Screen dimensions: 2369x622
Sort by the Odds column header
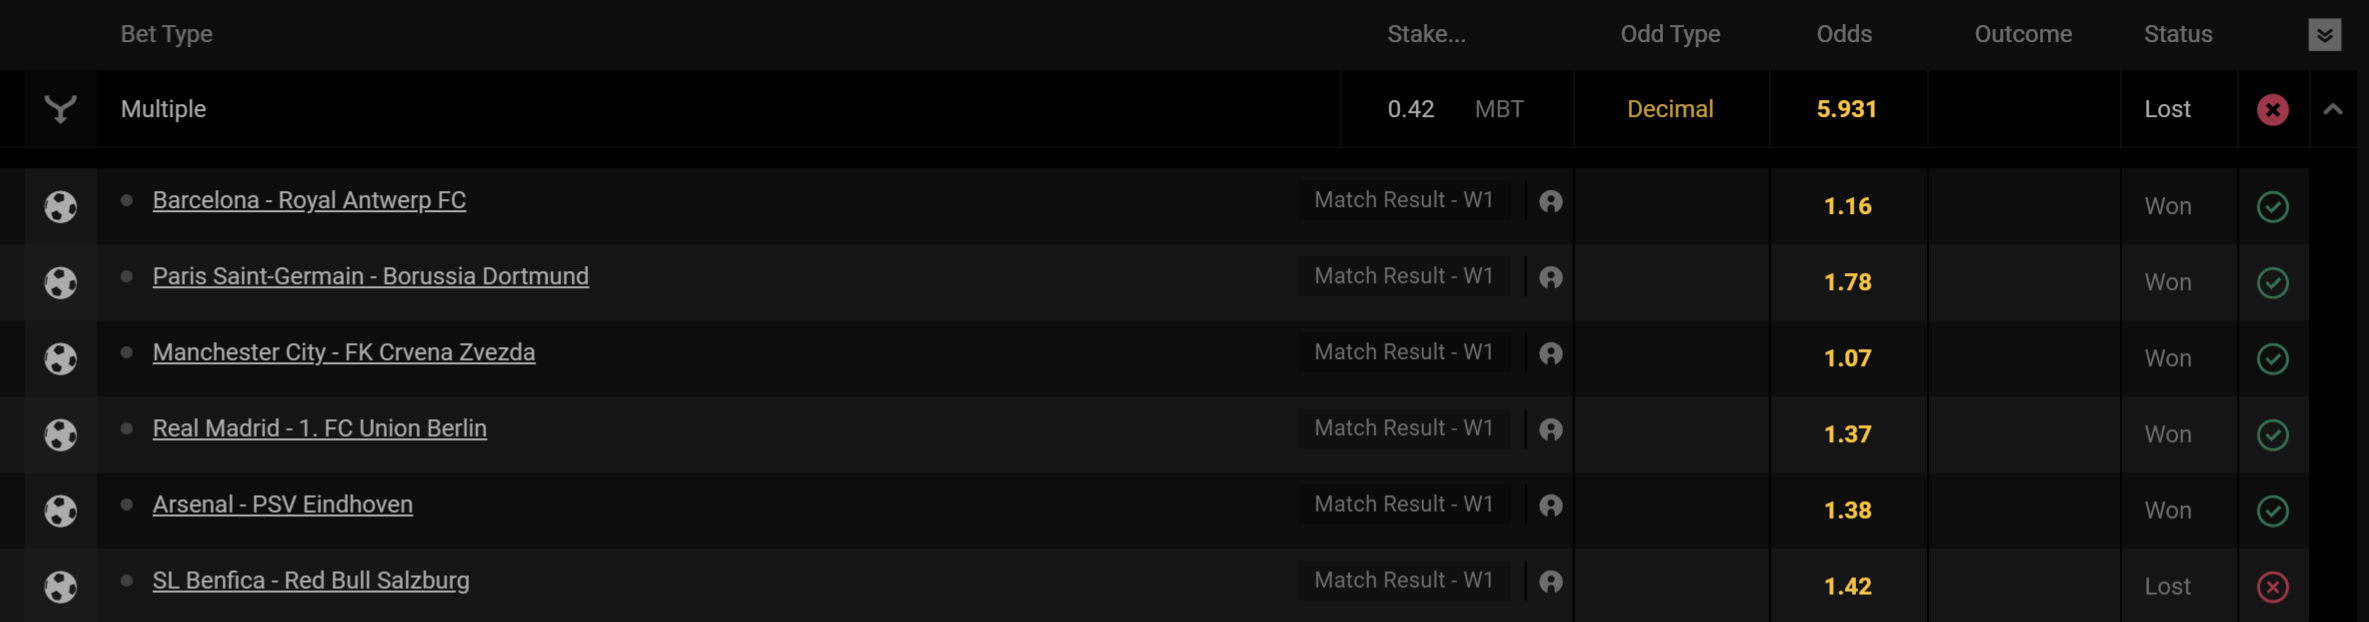tap(1844, 34)
